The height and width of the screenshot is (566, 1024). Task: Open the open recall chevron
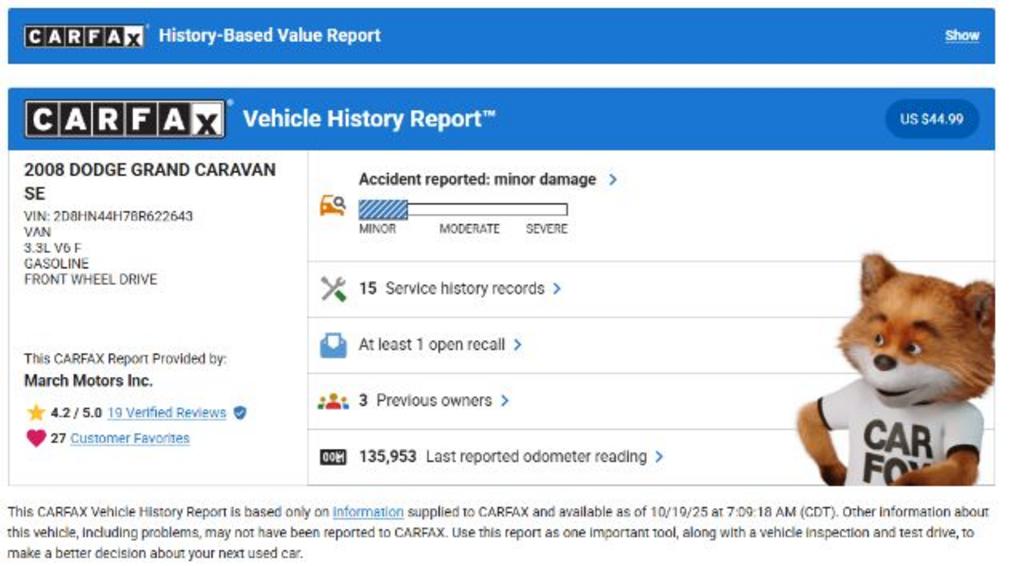(517, 345)
